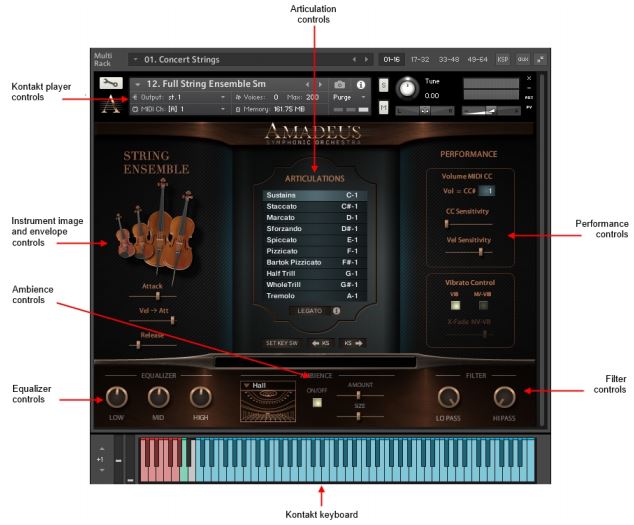Select the Tremolo articulation
The image size is (634, 525).
315,296
